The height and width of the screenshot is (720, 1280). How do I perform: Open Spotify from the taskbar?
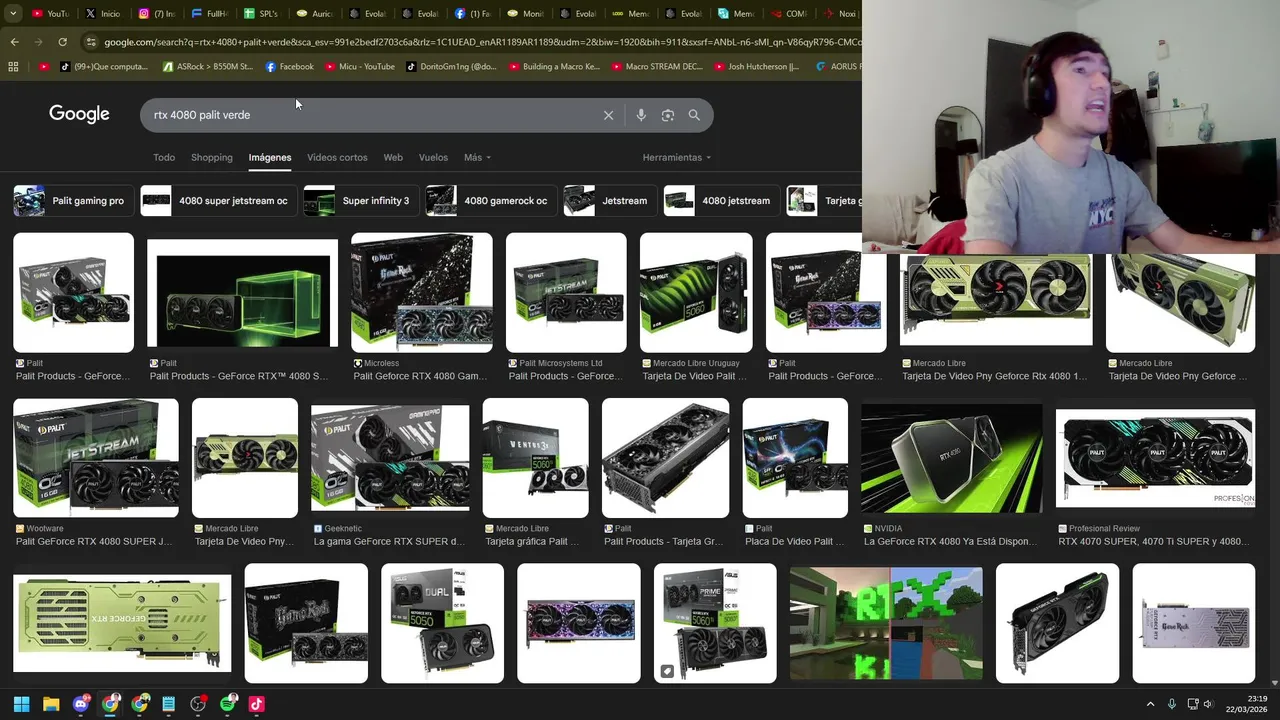[x=227, y=704]
